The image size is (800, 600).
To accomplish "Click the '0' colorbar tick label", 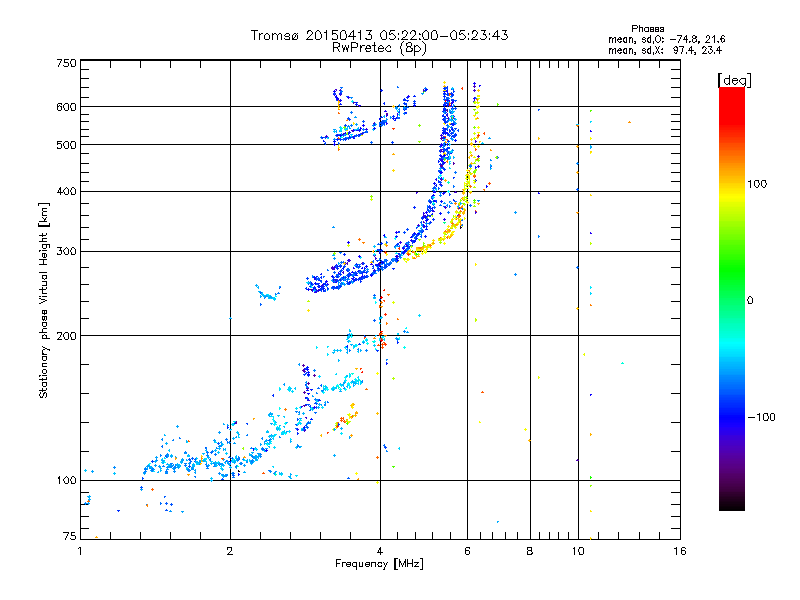I will [x=750, y=301].
